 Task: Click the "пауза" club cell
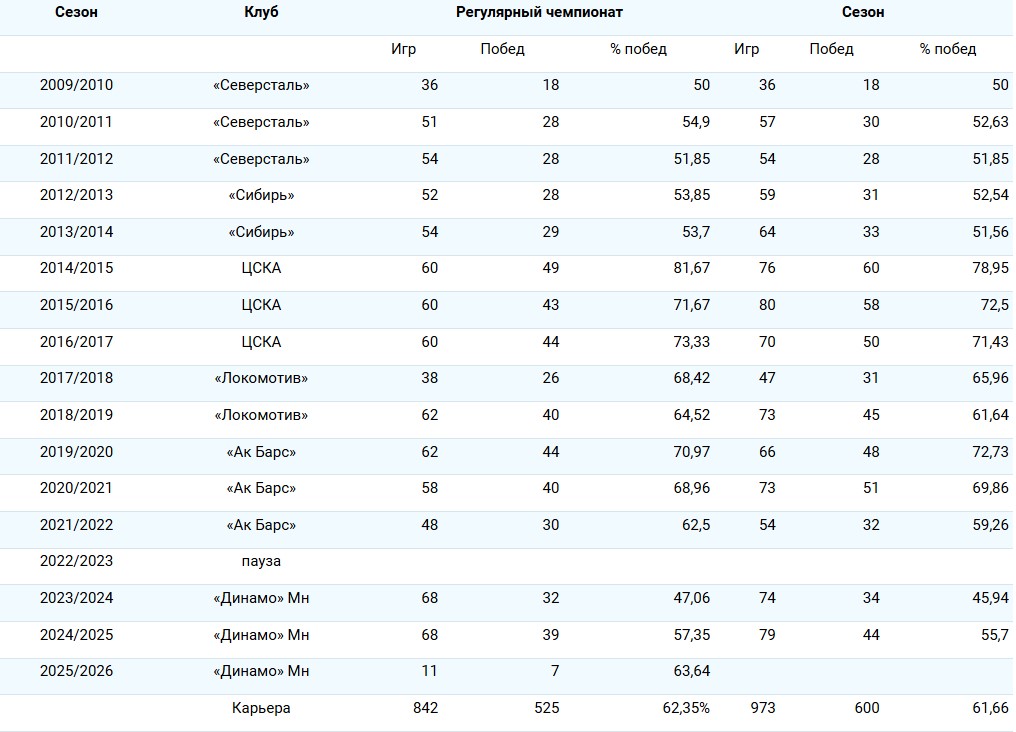tap(261, 562)
